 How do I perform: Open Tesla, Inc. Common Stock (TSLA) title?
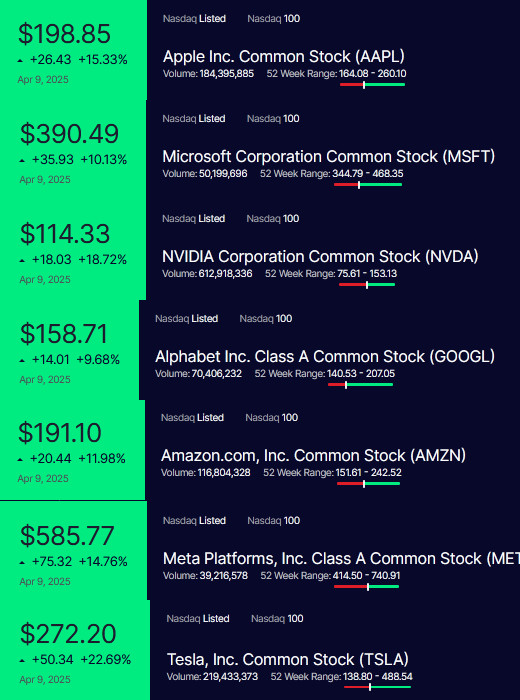click(288, 659)
